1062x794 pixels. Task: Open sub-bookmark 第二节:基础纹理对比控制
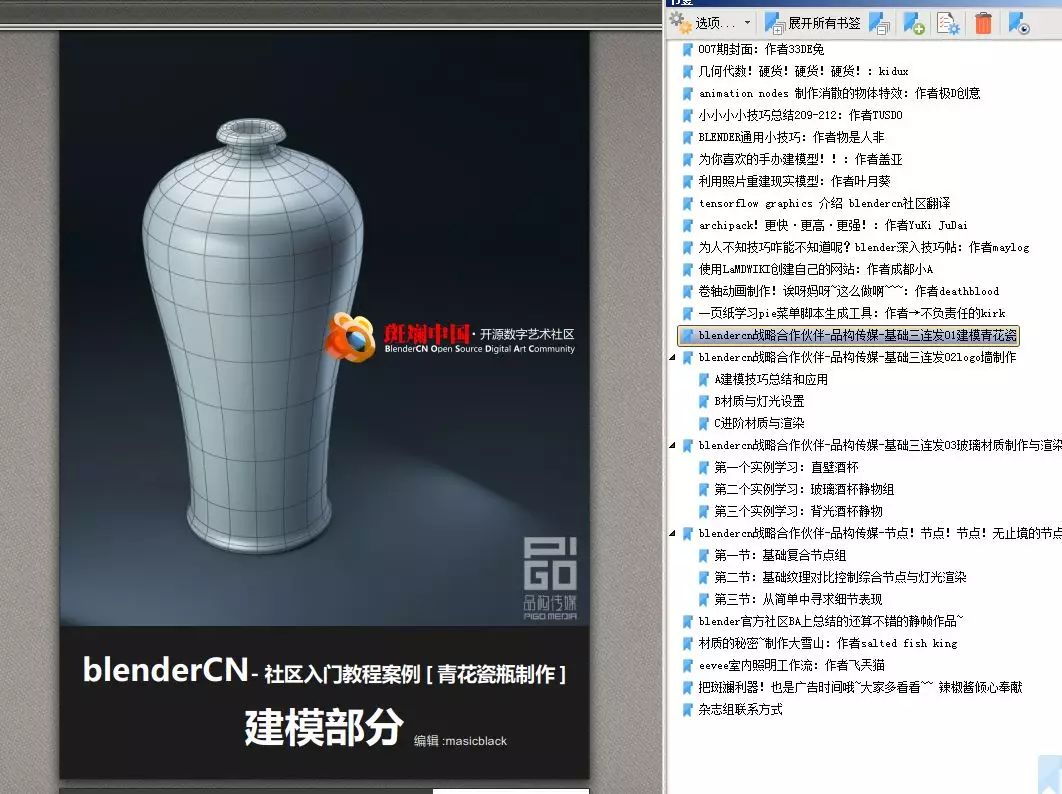click(x=840, y=577)
